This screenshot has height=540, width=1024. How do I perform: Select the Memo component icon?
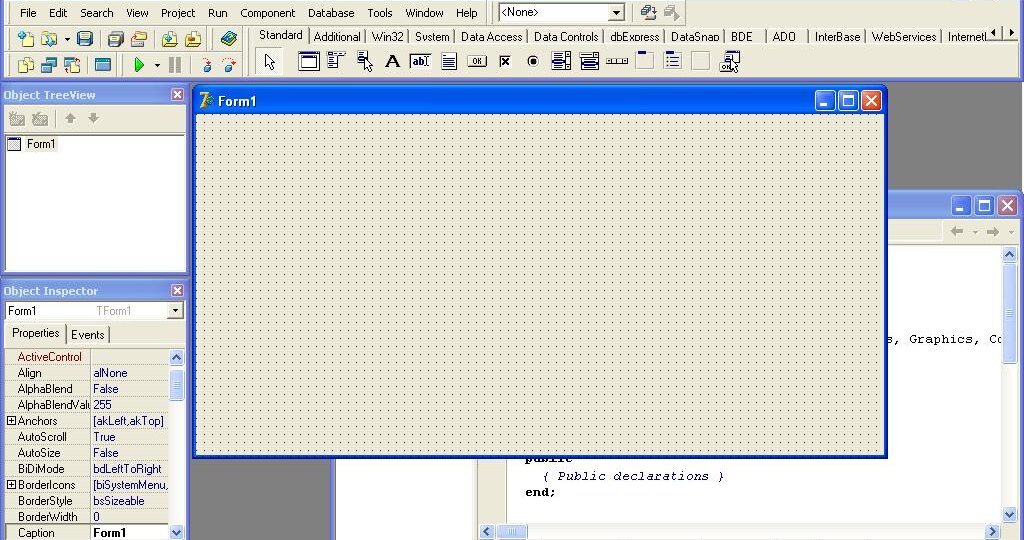tap(449, 61)
